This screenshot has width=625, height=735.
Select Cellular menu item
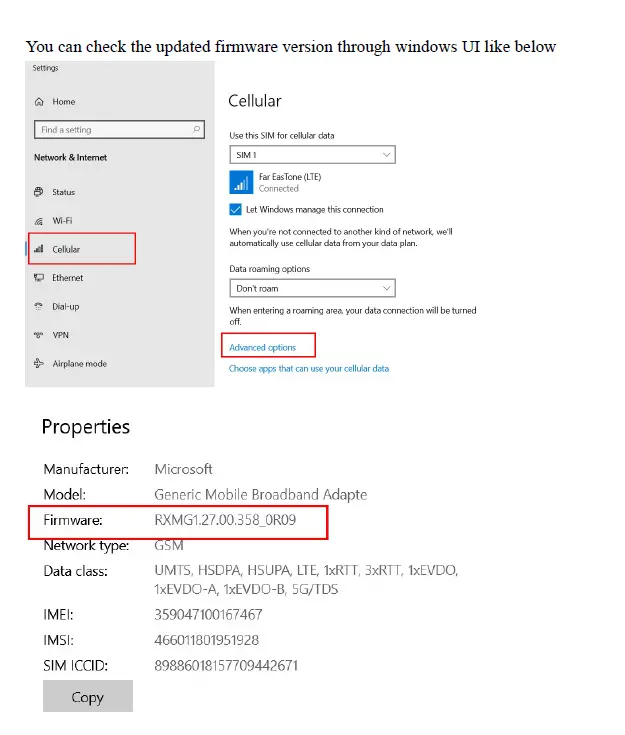coord(66,249)
